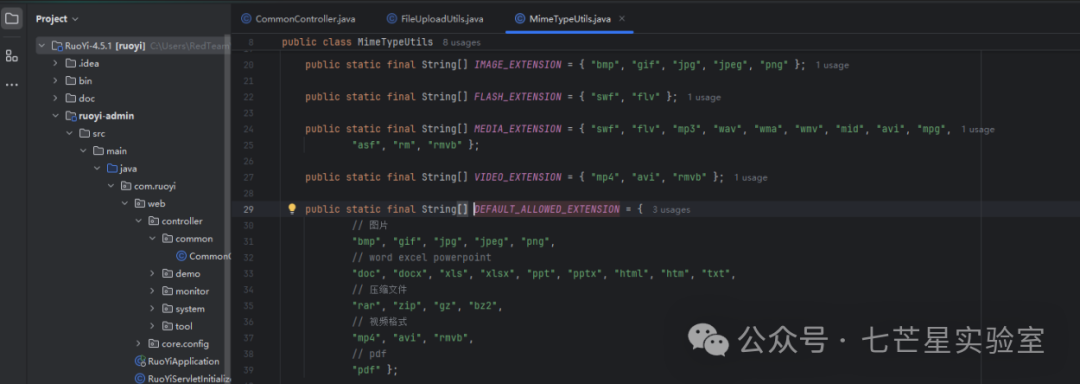
Task: Select the doc folder icon
Action: click(x=70, y=98)
